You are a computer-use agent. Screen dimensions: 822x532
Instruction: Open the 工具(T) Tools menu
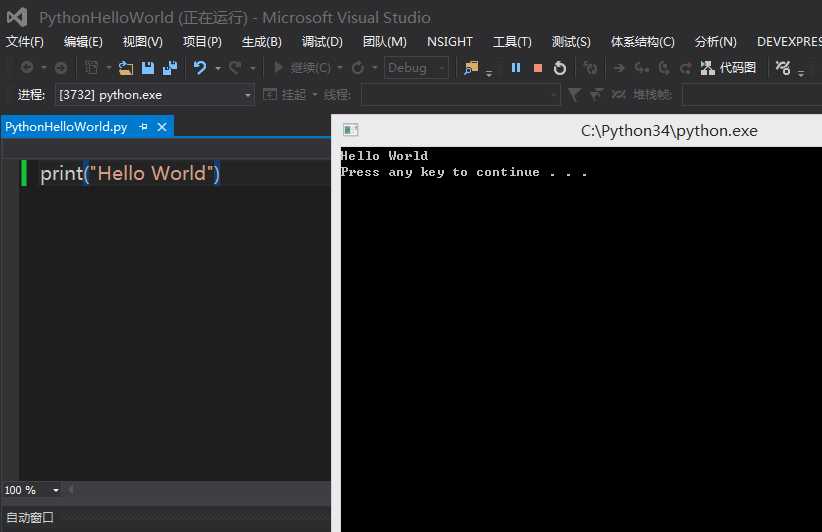click(512, 41)
